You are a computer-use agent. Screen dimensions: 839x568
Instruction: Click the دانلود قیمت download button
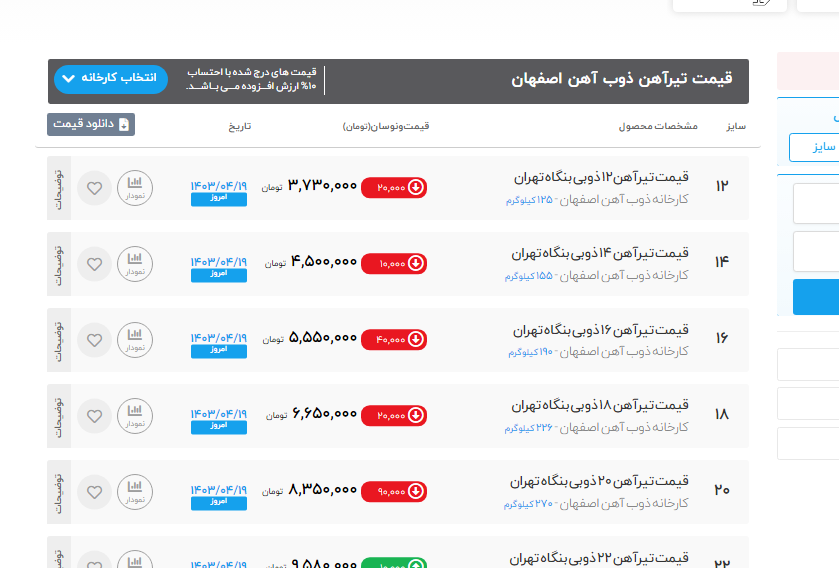coord(91,125)
